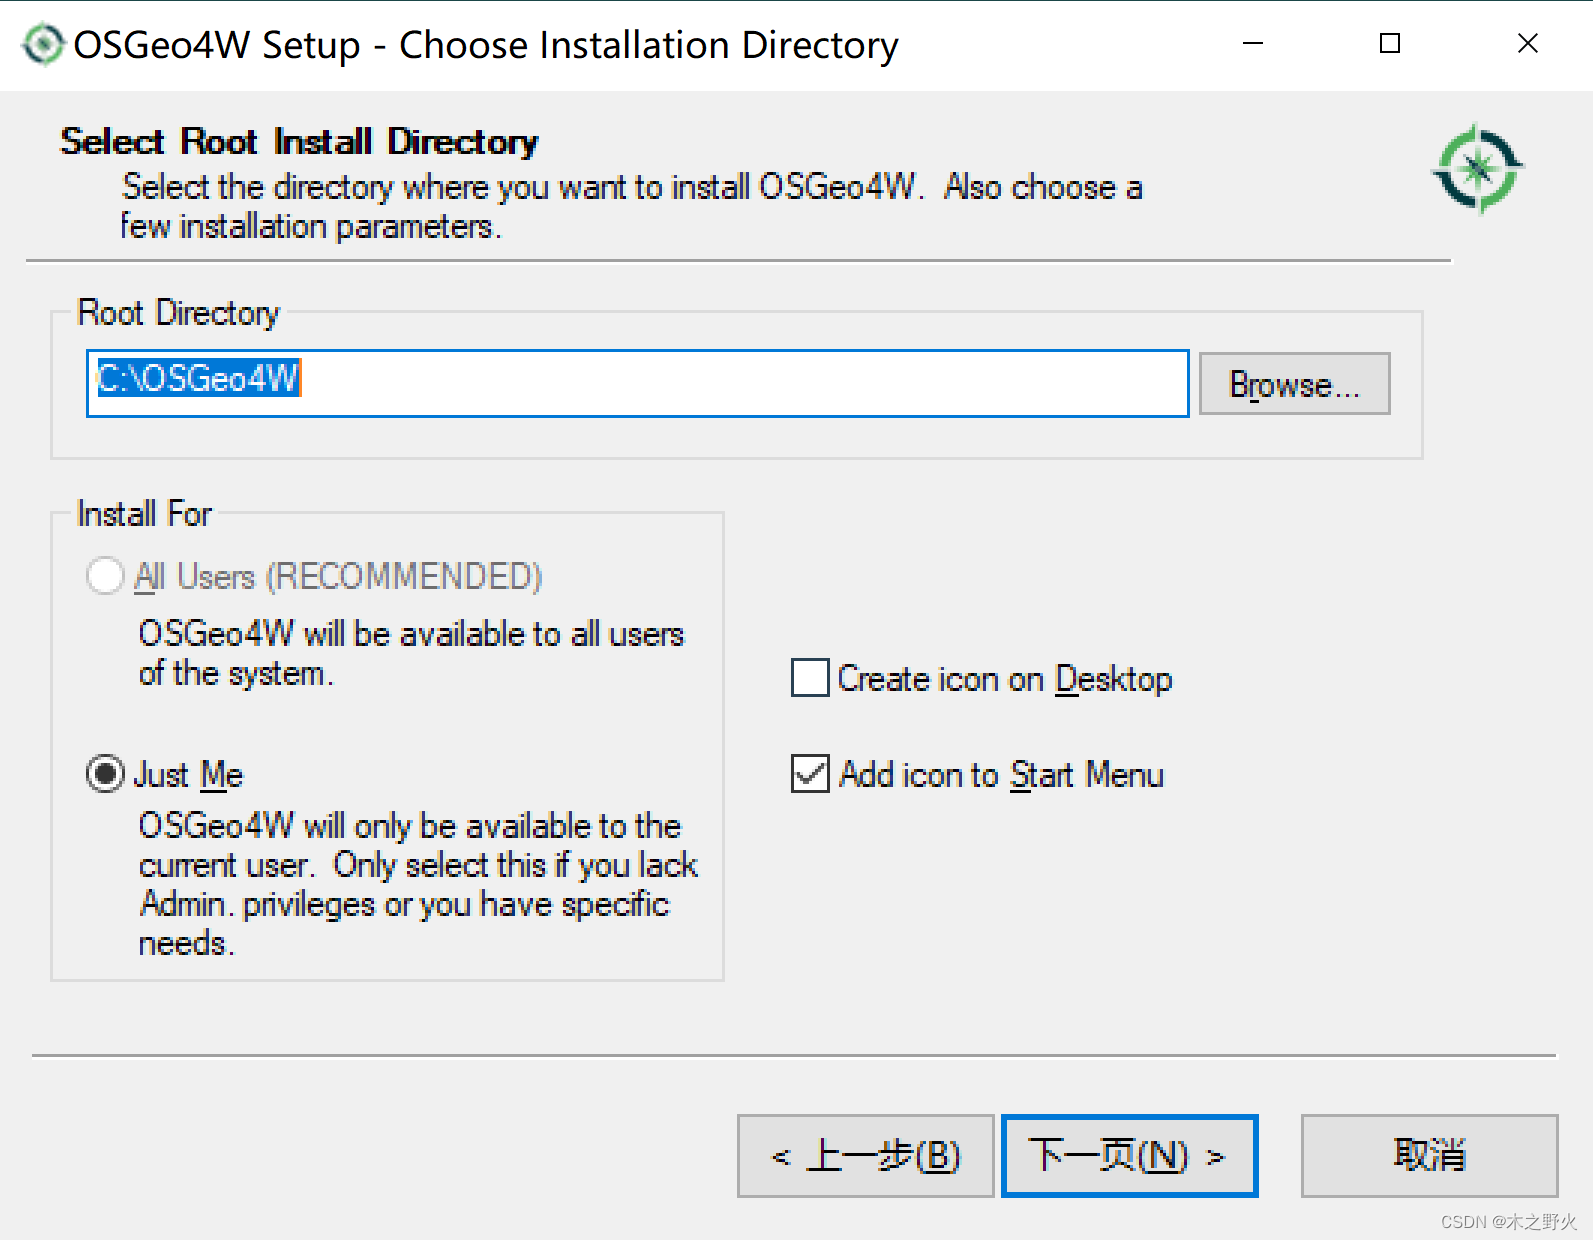Image resolution: width=1593 pixels, height=1240 pixels.
Task: Click the 'Install For' group label
Action: point(145,514)
